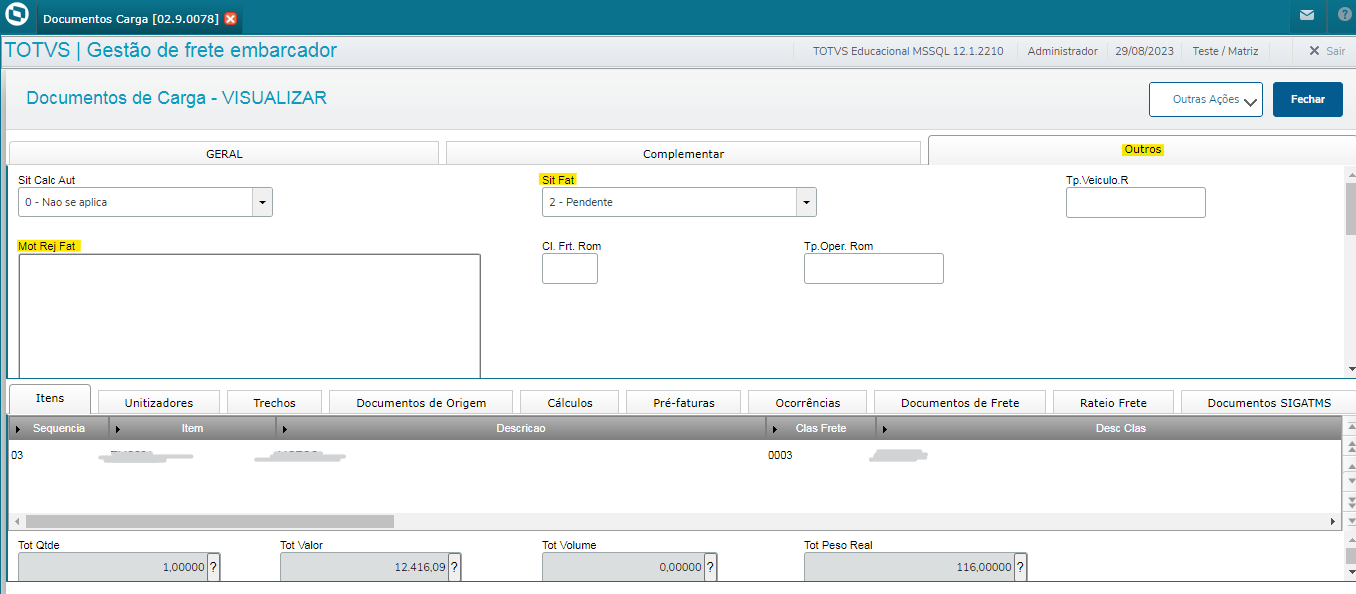Select the grid row with sequence 03
1356x594 pixels.
point(674,455)
